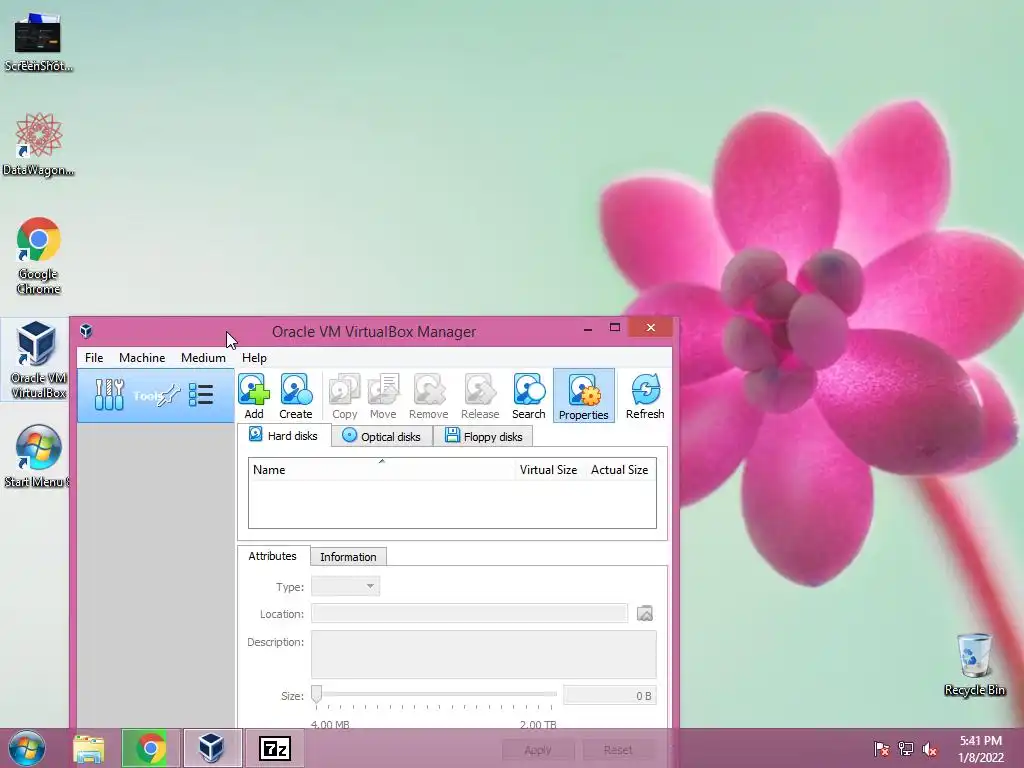Switch to the Floppy disks tab
Viewport: 1024px width, 768px height.
coord(483,436)
